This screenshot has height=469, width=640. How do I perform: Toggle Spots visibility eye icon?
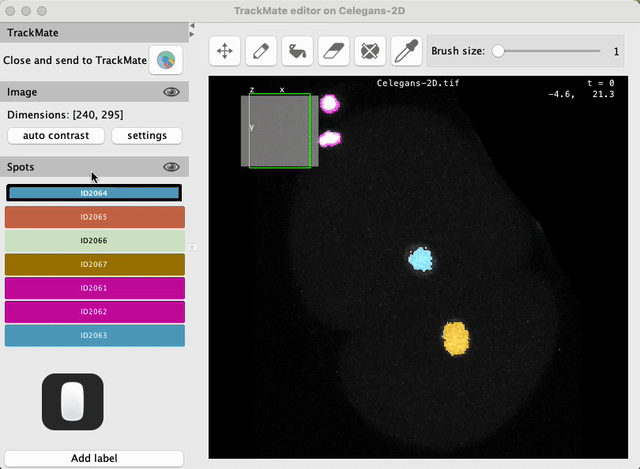pos(171,167)
